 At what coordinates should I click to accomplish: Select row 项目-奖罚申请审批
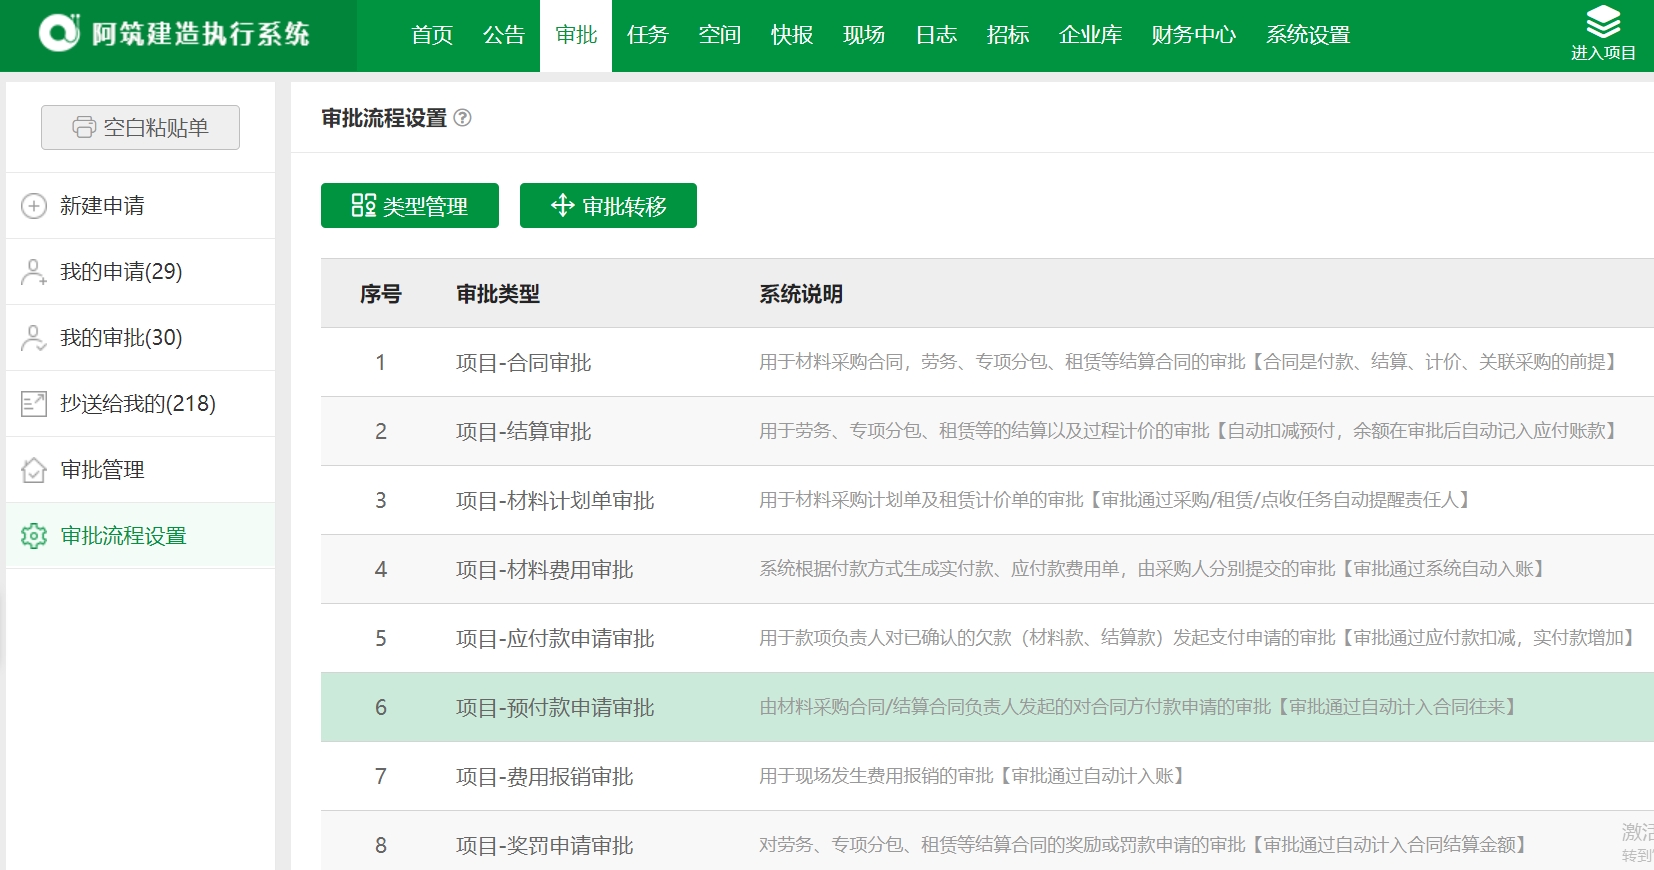987,841
